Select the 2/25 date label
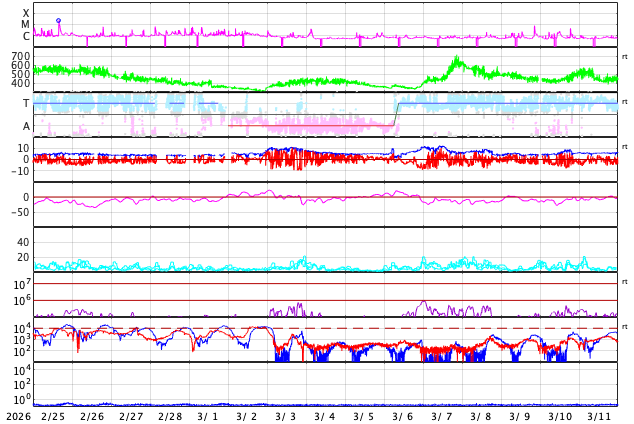The image size is (634, 424). [53, 416]
